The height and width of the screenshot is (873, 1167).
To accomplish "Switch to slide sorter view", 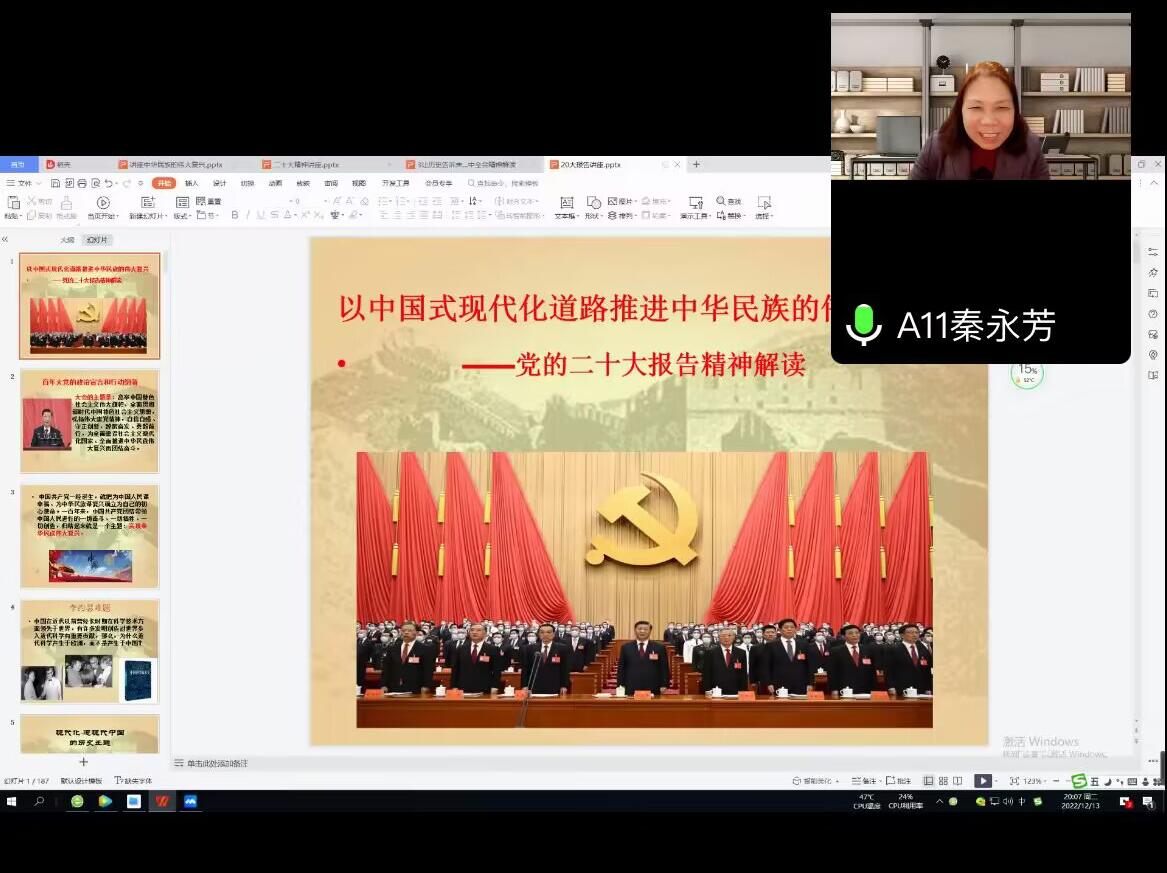I will pos(943,781).
